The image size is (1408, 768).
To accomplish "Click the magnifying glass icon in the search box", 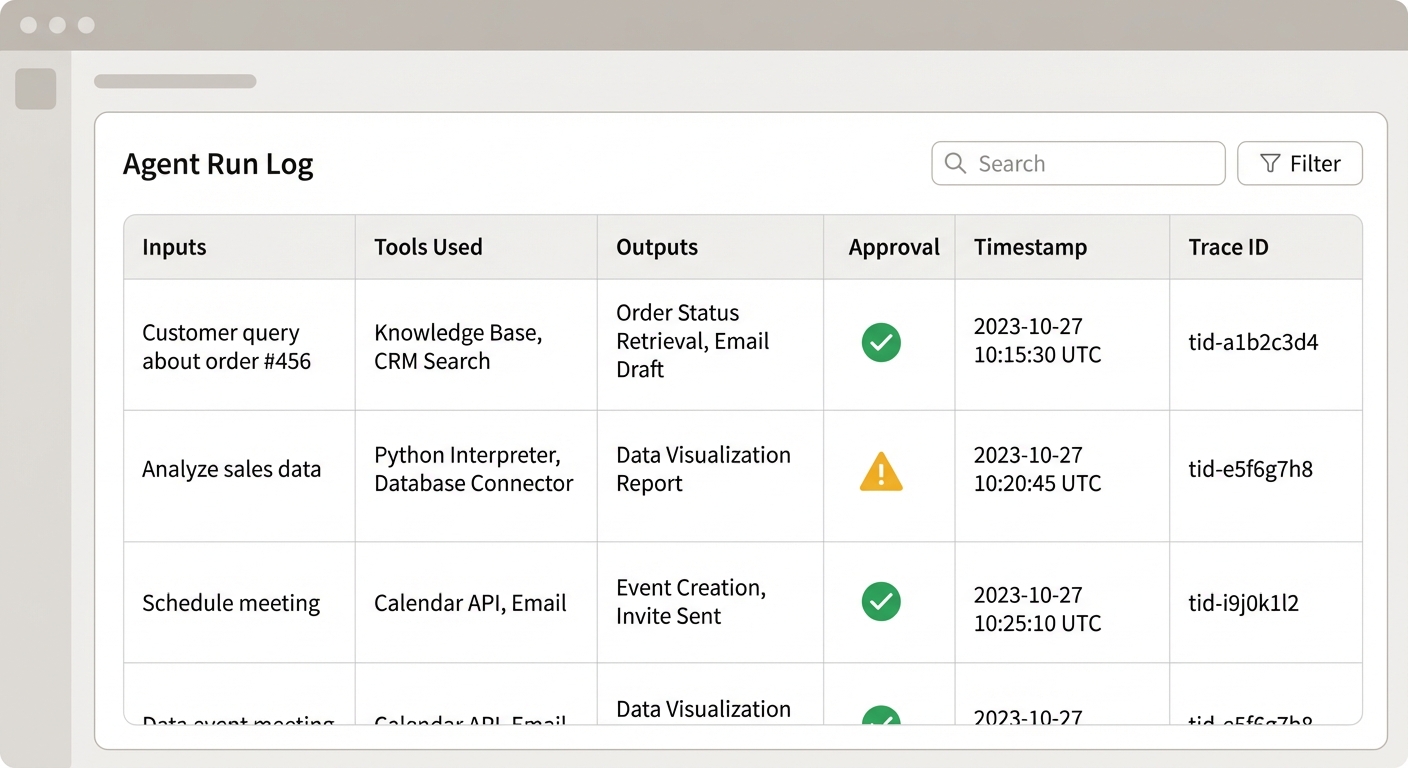I will (955, 163).
